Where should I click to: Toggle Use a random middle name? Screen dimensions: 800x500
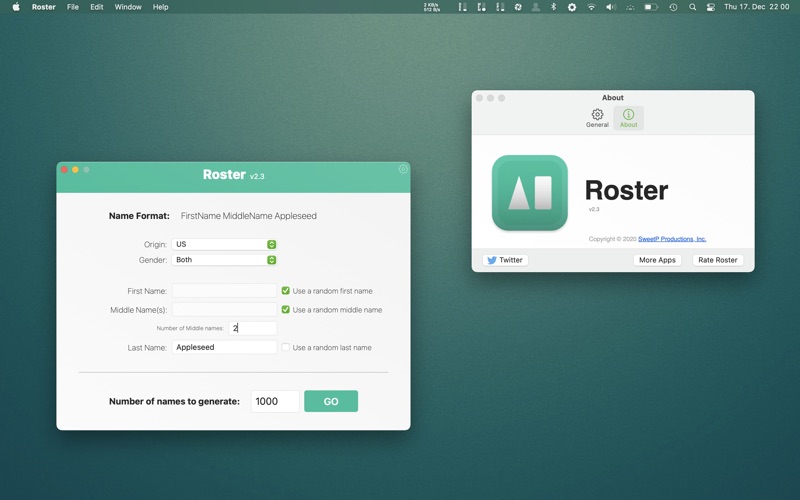tap(286, 310)
